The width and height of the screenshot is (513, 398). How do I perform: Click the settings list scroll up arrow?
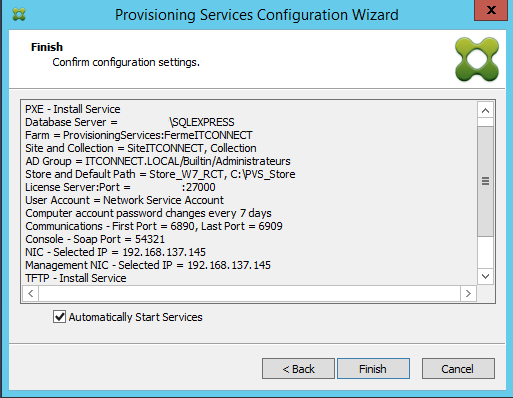(485, 110)
